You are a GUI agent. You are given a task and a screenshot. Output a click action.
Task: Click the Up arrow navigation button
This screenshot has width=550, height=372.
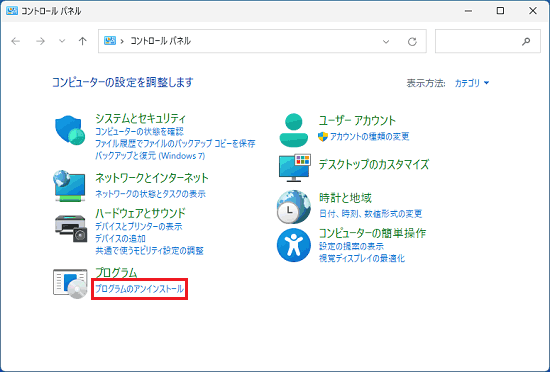click(x=82, y=41)
